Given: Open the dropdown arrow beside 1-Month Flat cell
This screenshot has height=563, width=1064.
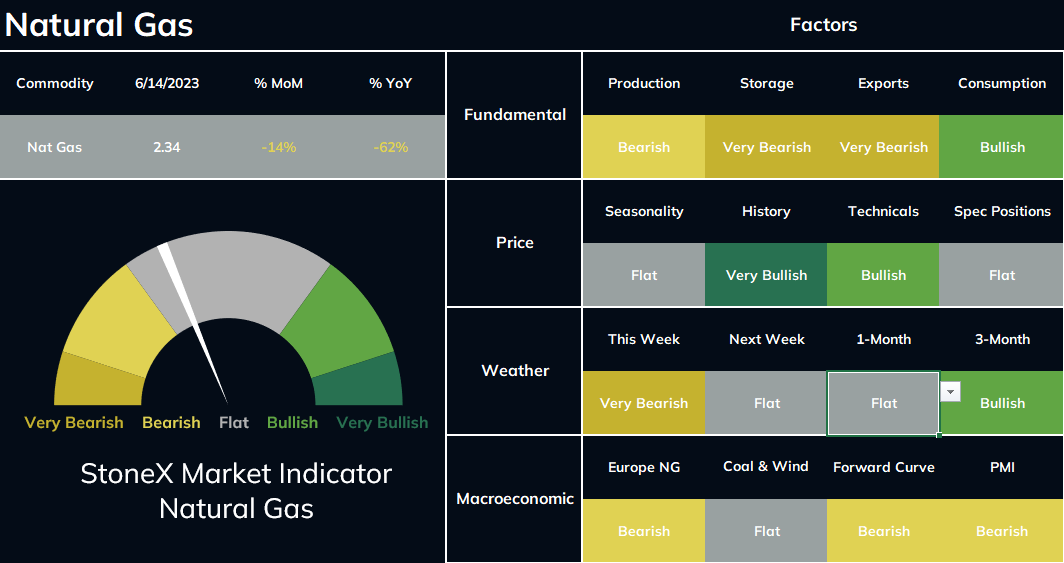Looking at the screenshot, I should (x=950, y=391).
